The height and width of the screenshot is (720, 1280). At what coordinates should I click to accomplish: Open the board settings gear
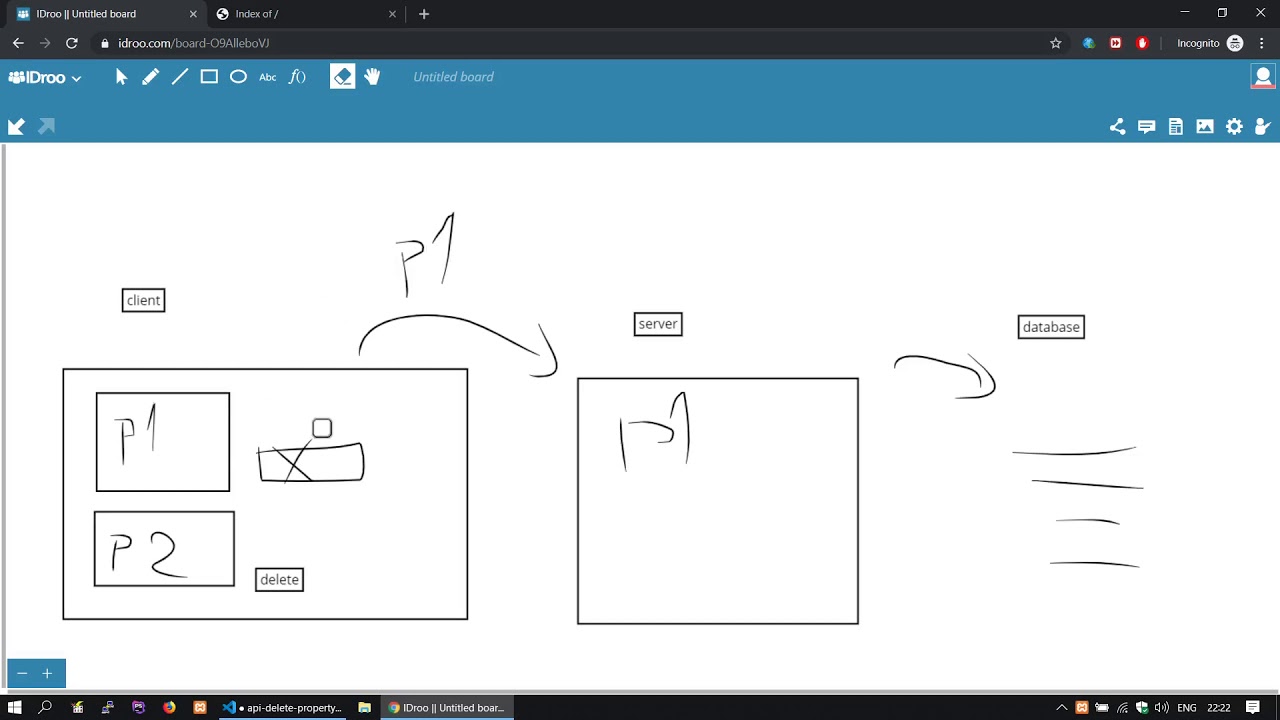[x=1235, y=126]
